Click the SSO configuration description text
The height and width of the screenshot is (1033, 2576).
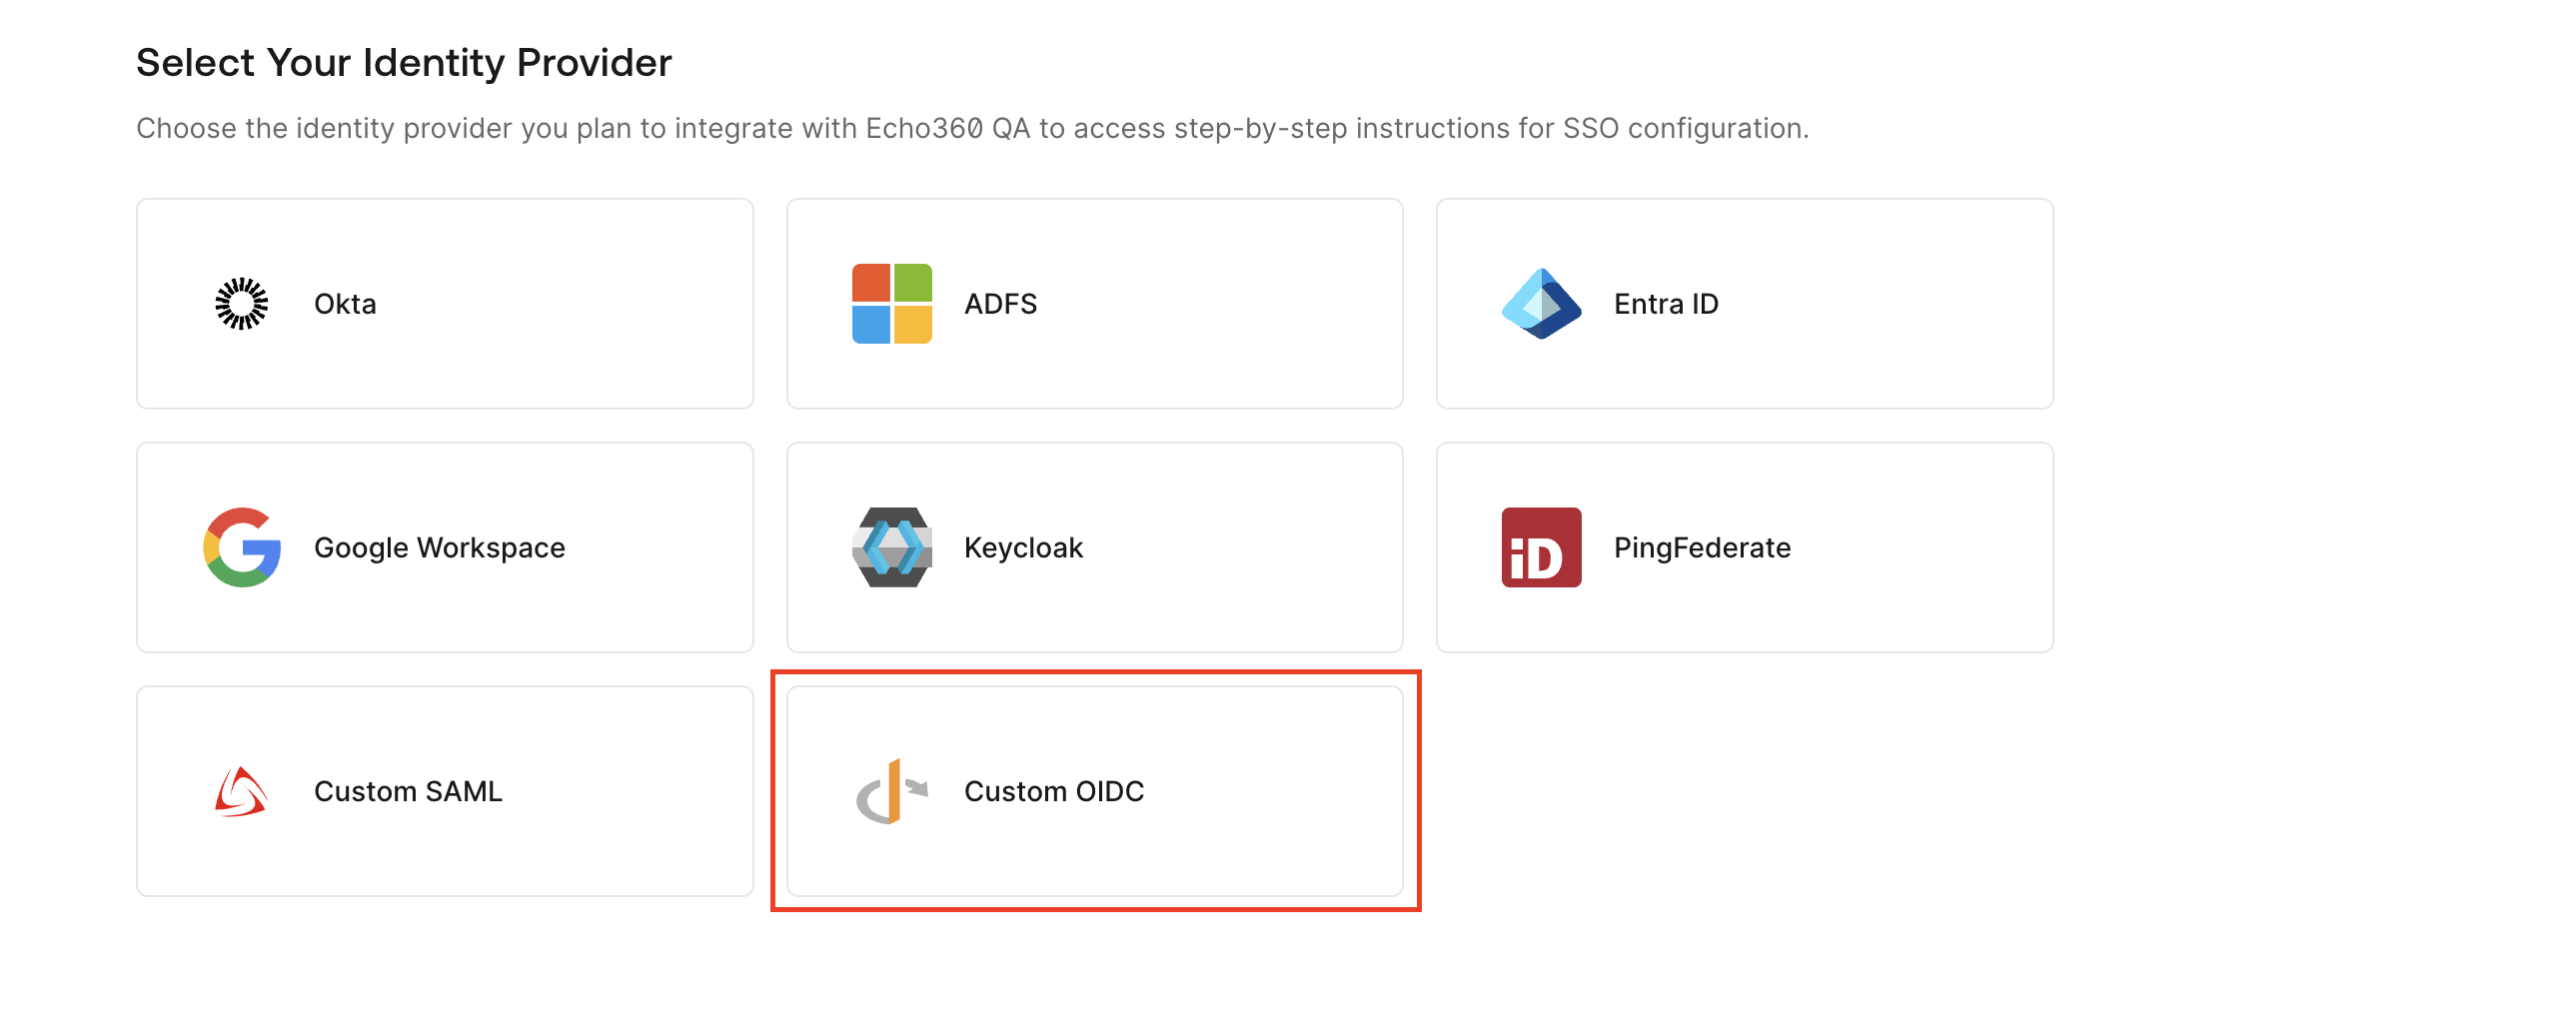[972, 128]
